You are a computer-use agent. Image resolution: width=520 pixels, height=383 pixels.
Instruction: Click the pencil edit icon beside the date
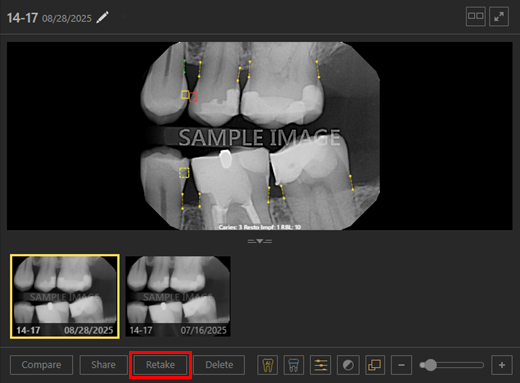[102, 17]
